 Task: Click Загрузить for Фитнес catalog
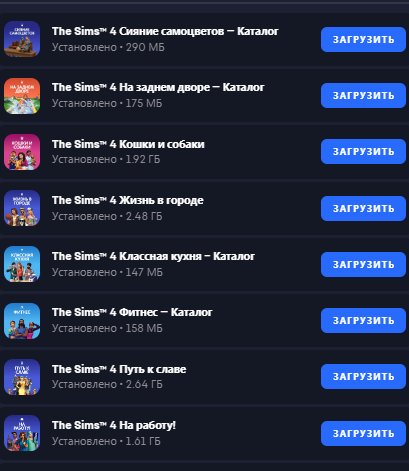click(x=363, y=320)
